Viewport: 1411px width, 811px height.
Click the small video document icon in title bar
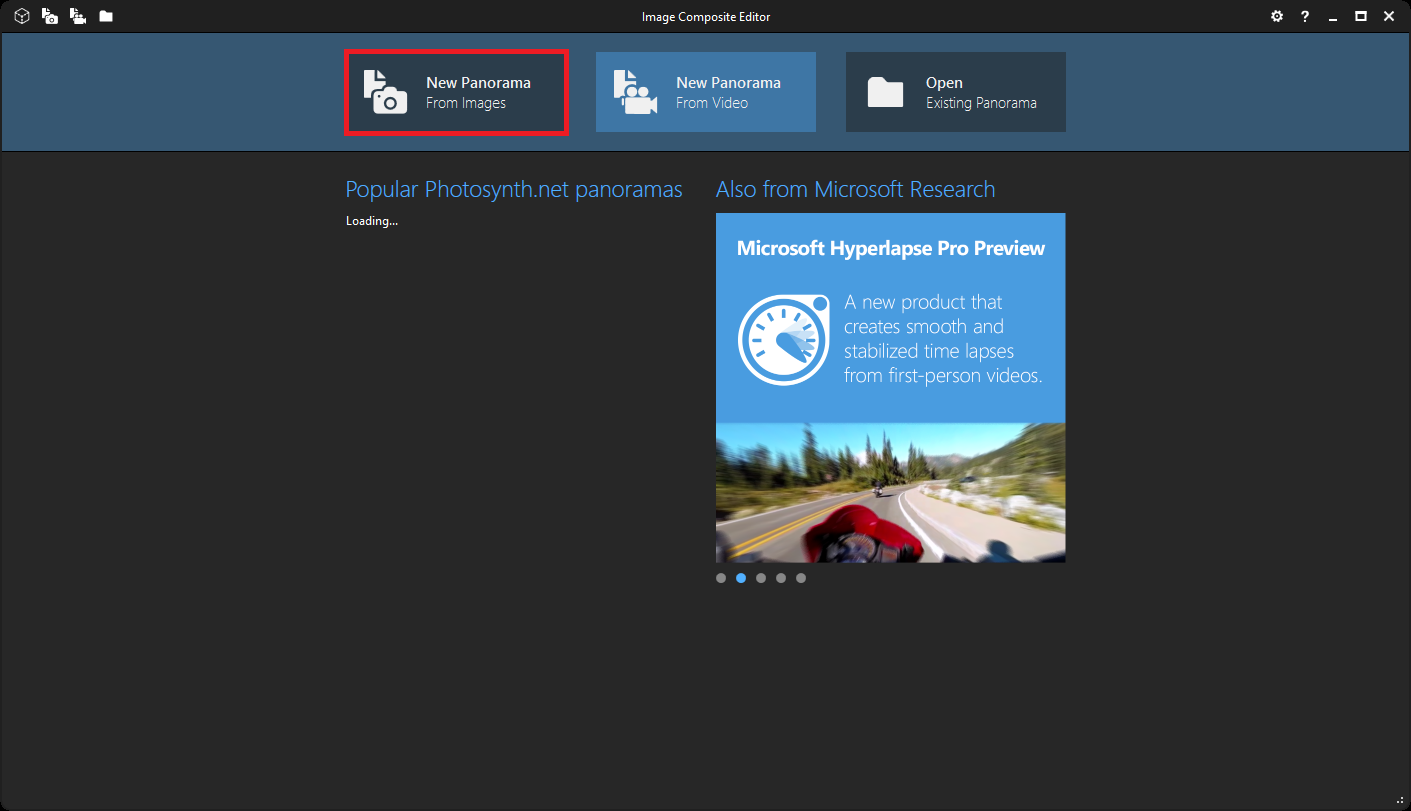pyautogui.click(x=78, y=16)
